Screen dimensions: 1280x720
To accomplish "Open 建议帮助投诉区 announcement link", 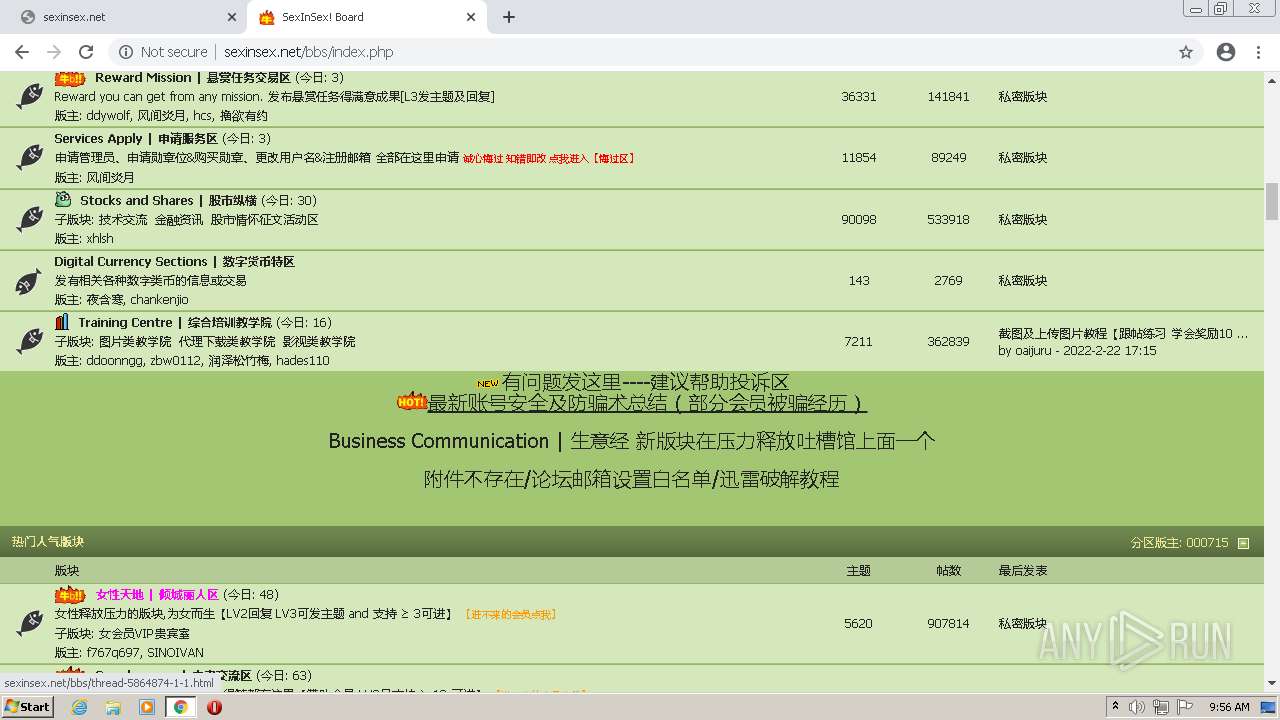I will [x=645, y=382].
